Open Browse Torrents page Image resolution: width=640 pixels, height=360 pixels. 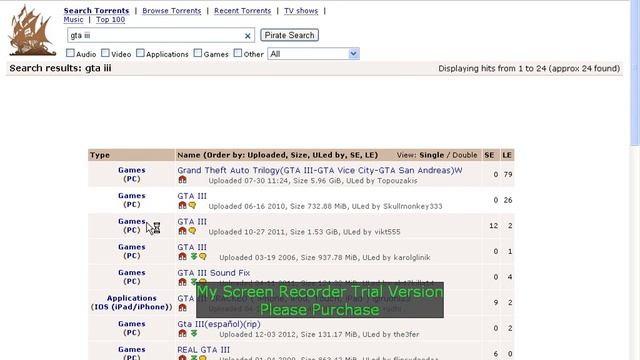tap(171, 11)
